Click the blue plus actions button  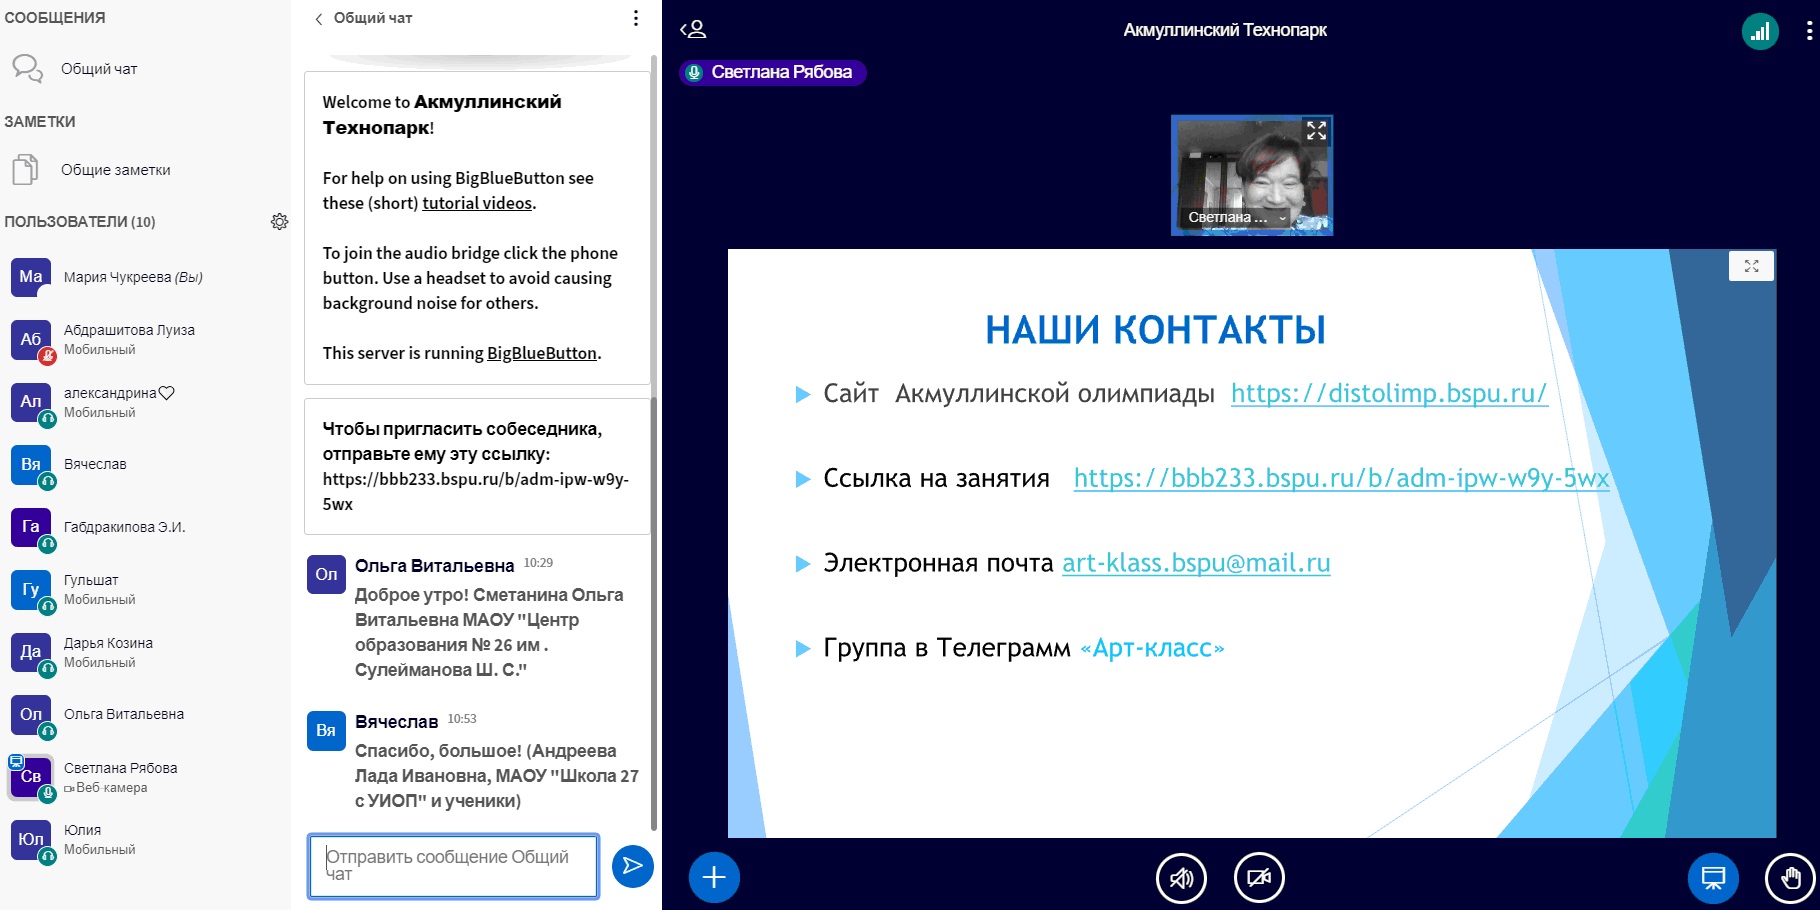(x=714, y=878)
